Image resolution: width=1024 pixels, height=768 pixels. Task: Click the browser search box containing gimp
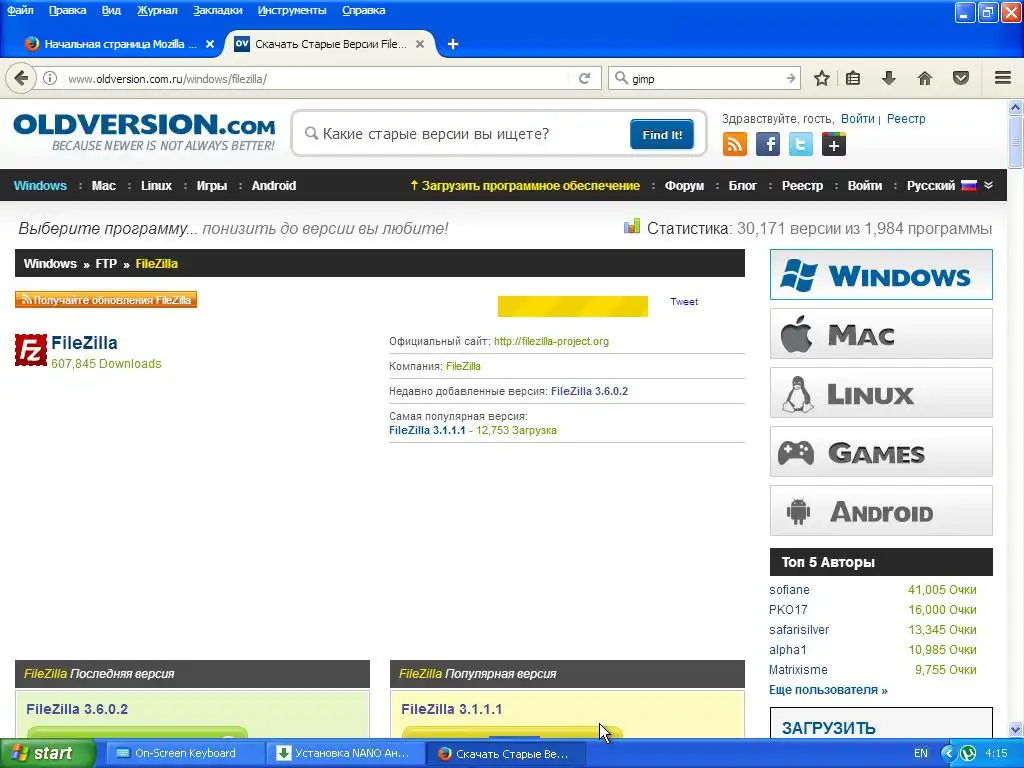click(x=705, y=79)
